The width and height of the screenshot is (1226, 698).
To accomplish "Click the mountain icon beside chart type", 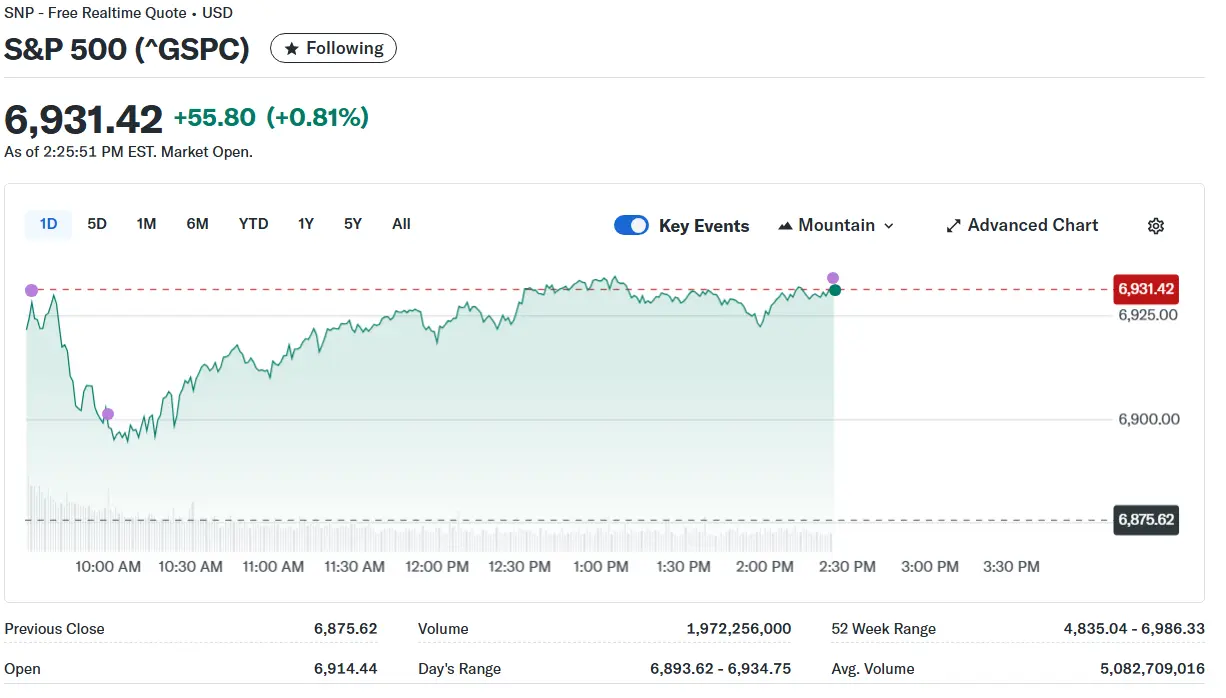I will pyautogui.click(x=785, y=226).
